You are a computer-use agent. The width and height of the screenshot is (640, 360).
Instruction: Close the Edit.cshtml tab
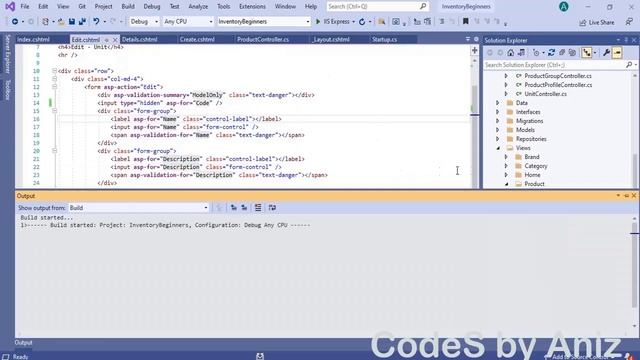[115, 40]
